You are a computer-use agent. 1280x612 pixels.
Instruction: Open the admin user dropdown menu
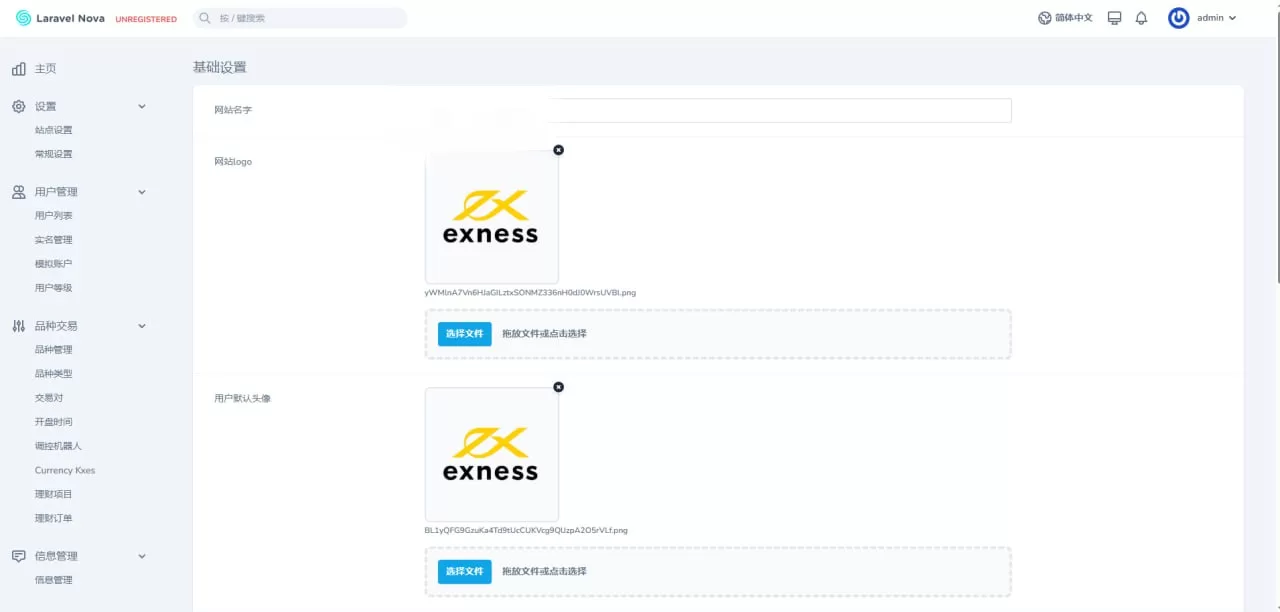(x=1216, y=18)
